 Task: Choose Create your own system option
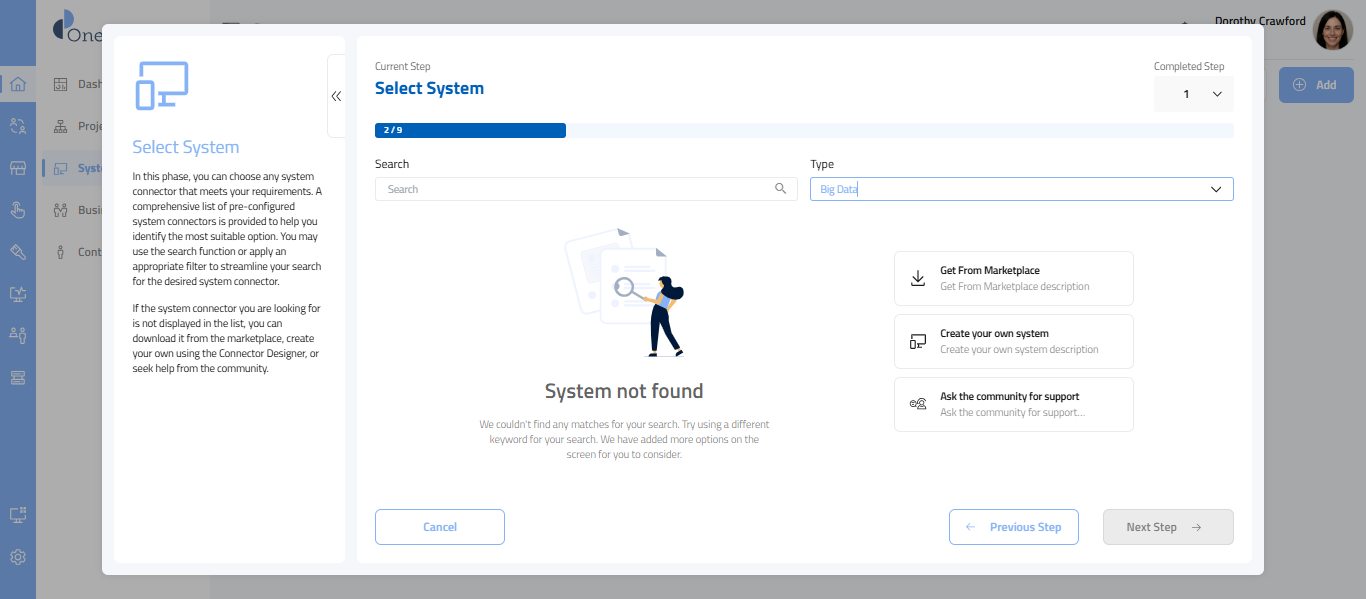(1013, 341)
